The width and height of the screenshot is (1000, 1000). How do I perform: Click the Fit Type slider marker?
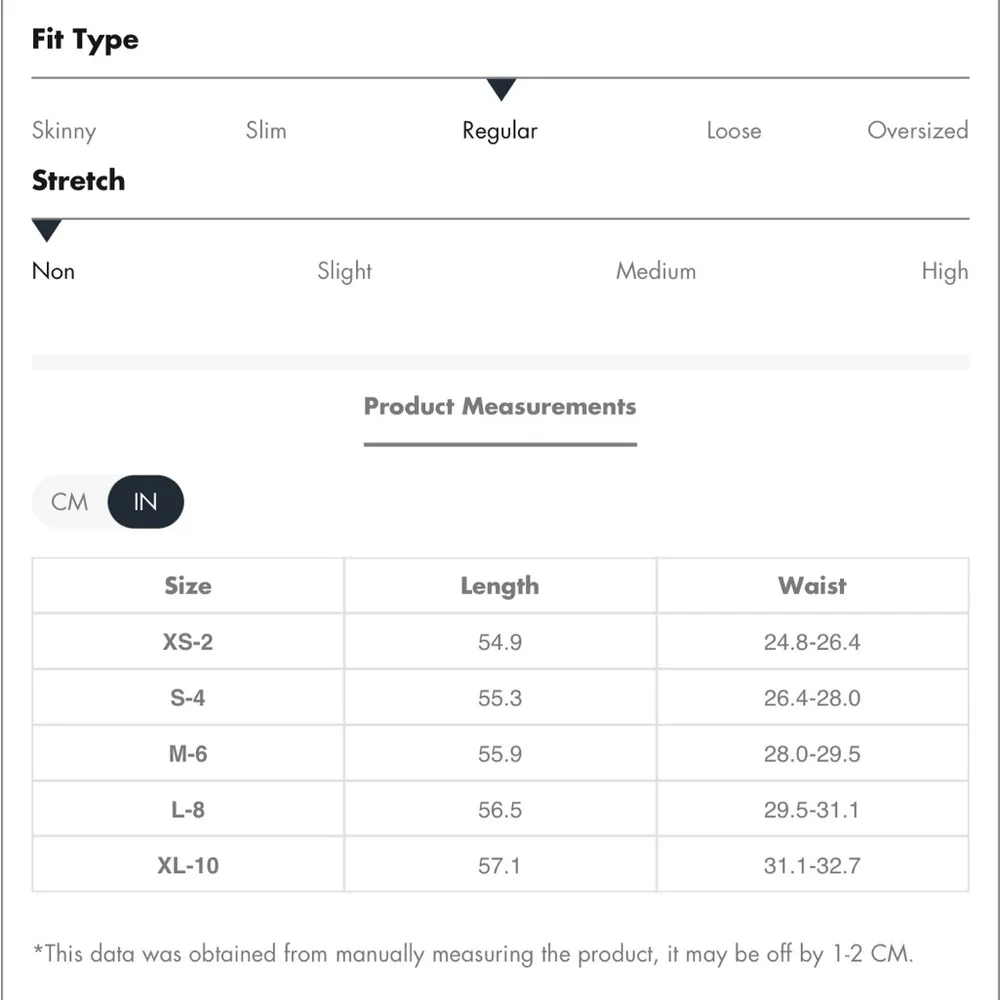pyautogui.click(x=502, y=90)
